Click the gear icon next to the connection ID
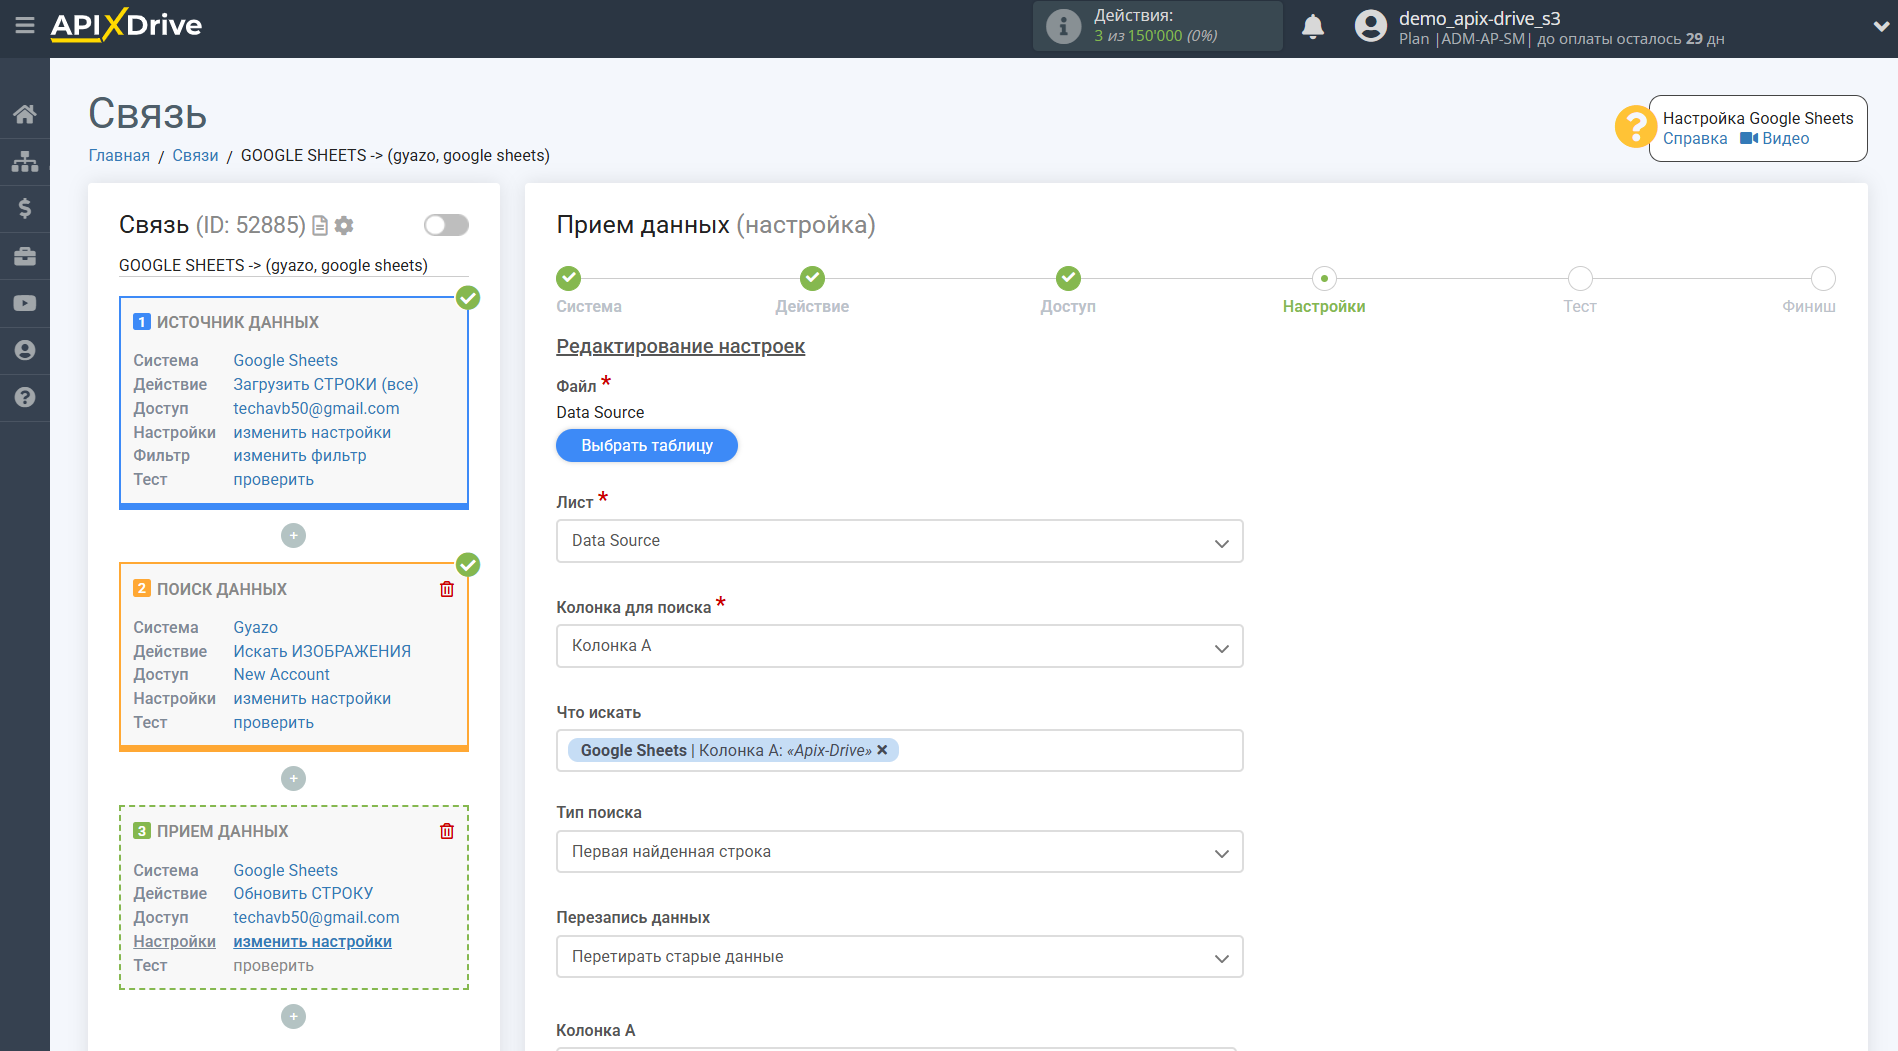 [x=344, y=226]
